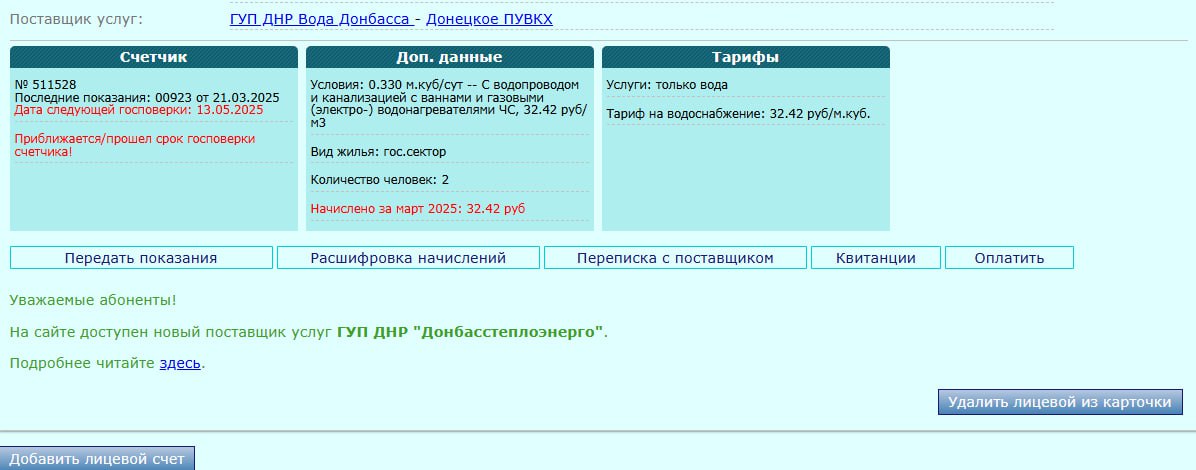The height and width of the screenshot is (470, 1196).
Task: Click the Приближается/прошел срок госповерки warning
Action: pyautogui.click(x=135, y=145)
